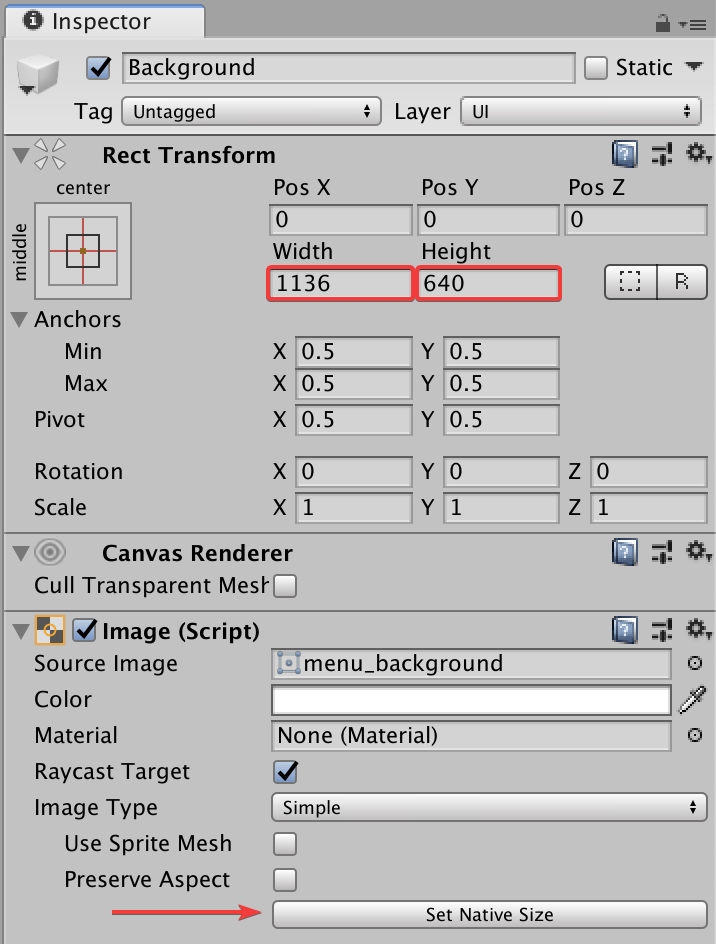Screen dimensions: 716x944
Task: Open the Image Type dropdown
Action: point(489,807)
